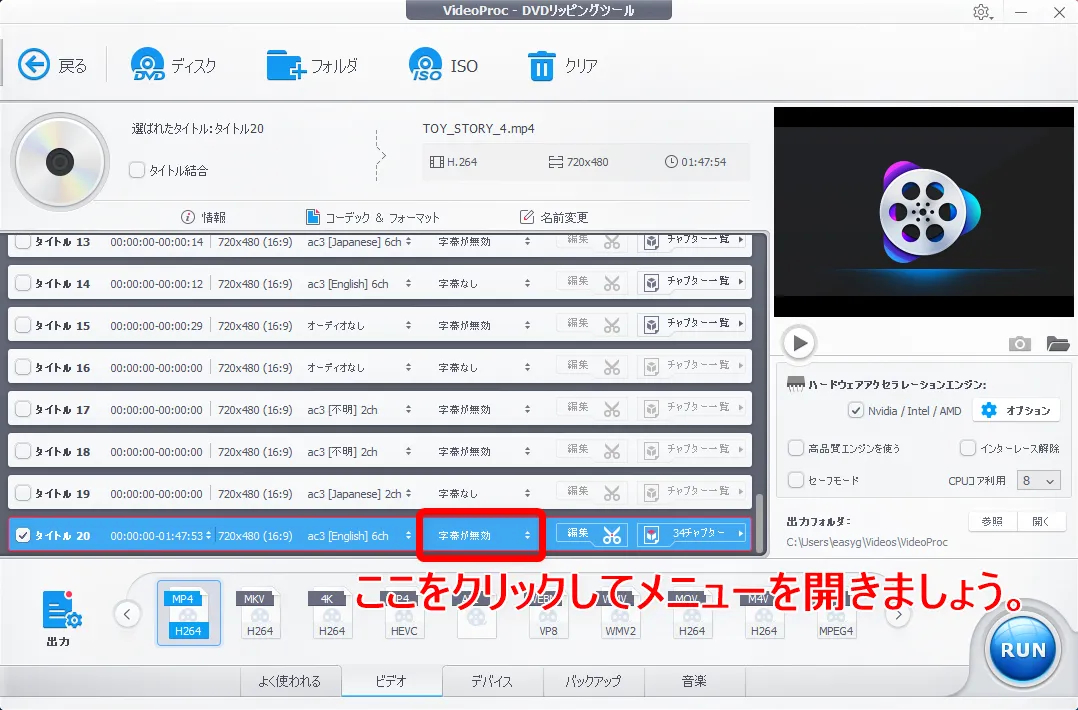Adjust Title 20 time range stepper

208,535
